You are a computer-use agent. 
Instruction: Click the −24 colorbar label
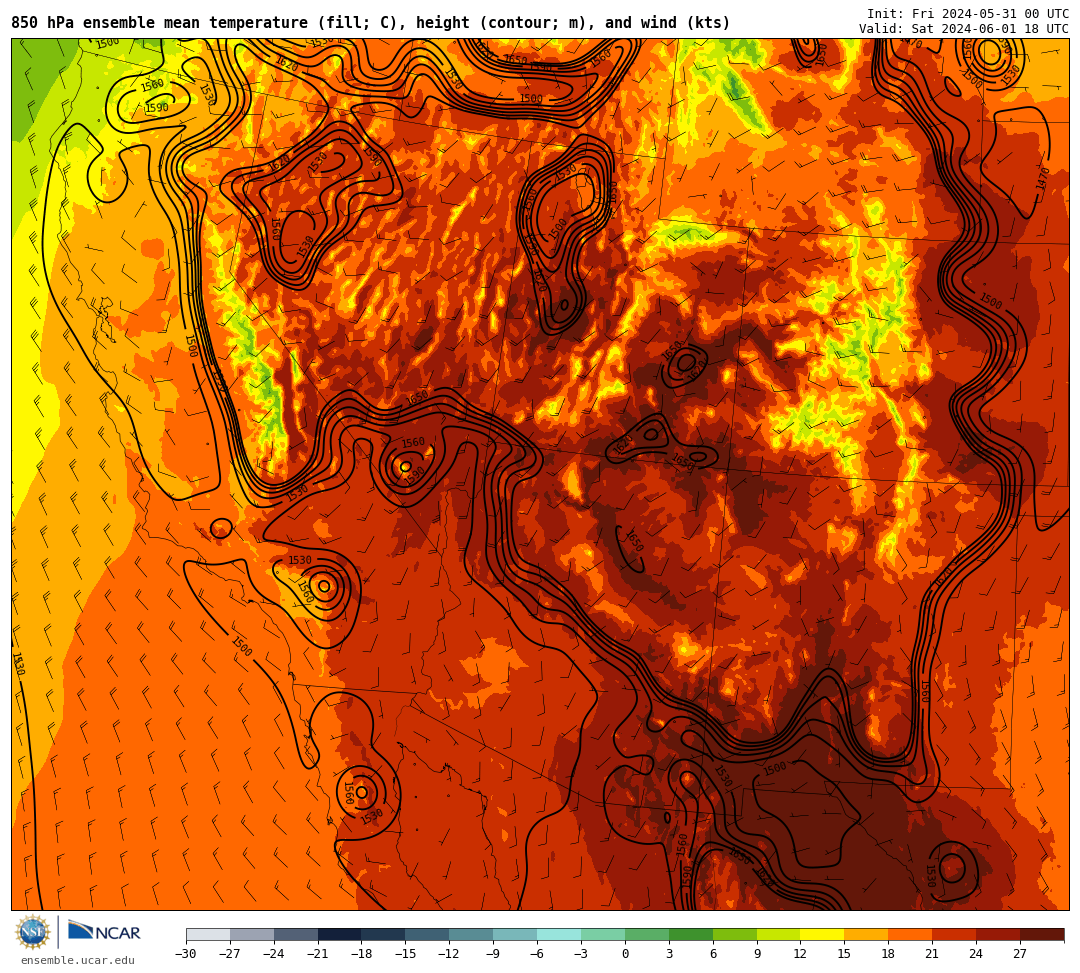tap(274, 954)
